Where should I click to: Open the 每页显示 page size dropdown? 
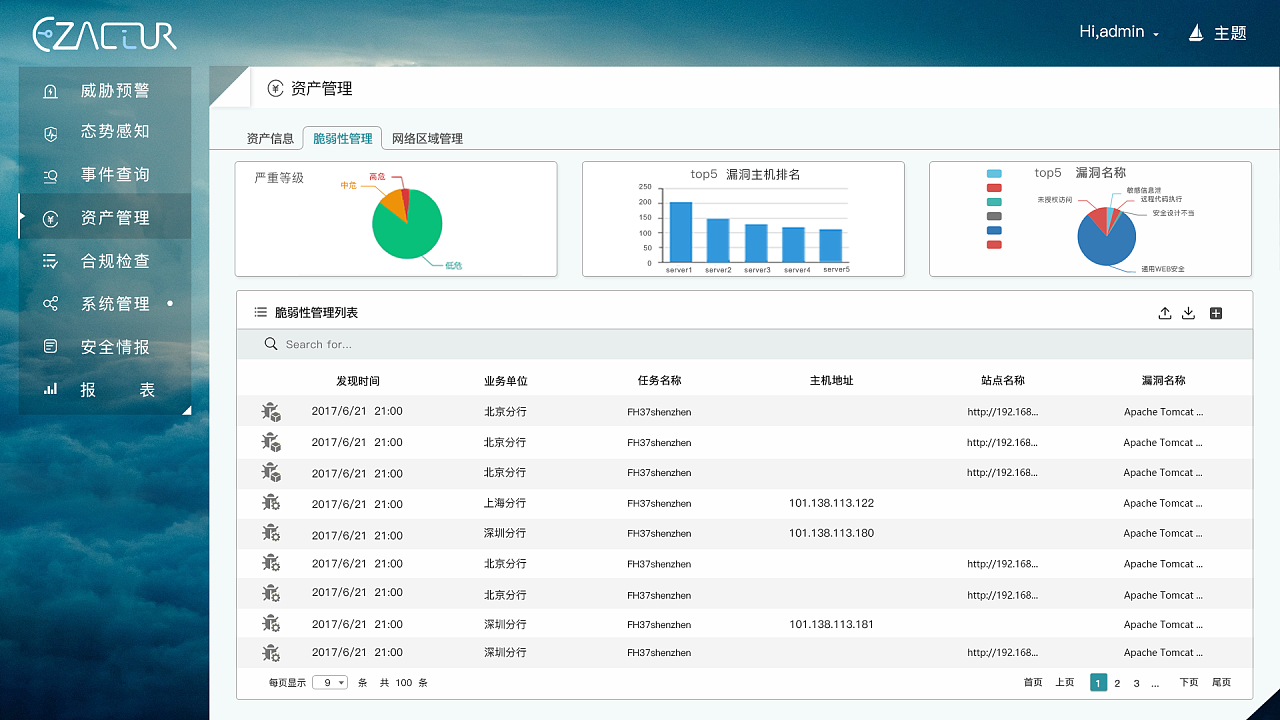(x=330, y=682)
